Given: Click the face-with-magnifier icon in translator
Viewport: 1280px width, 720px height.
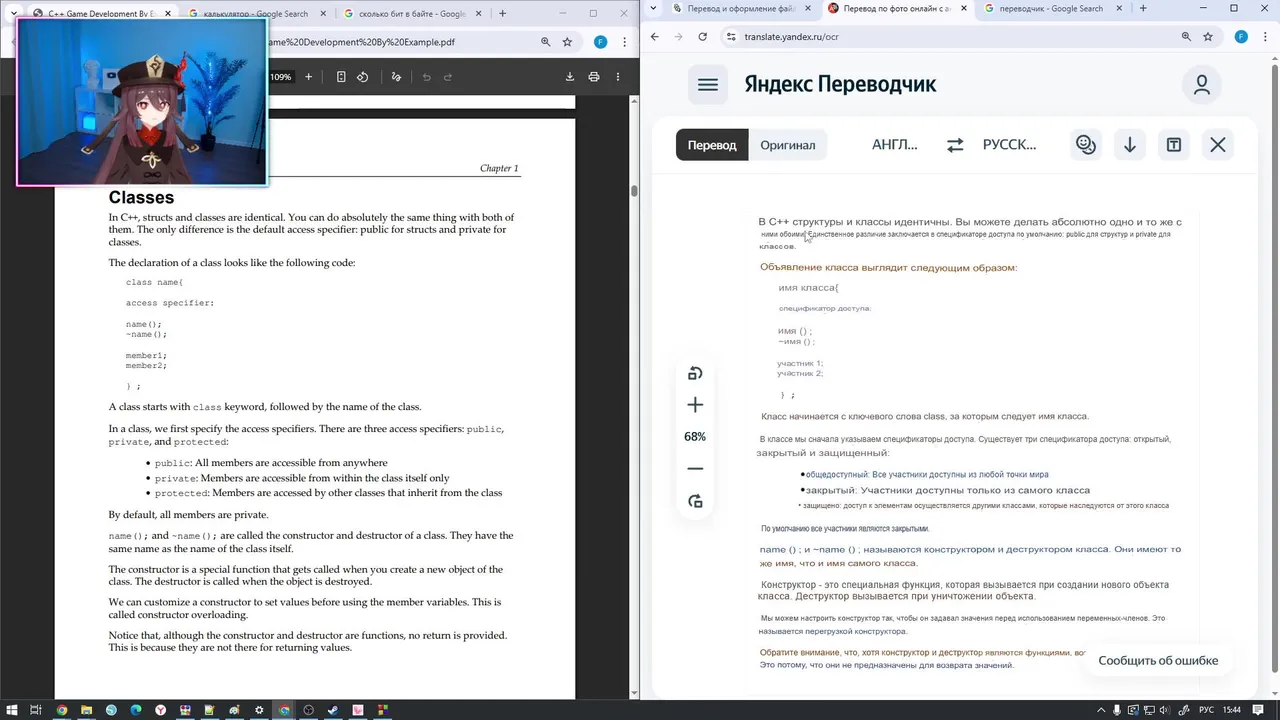Looking at the screenshot, I should (1086, 145).
